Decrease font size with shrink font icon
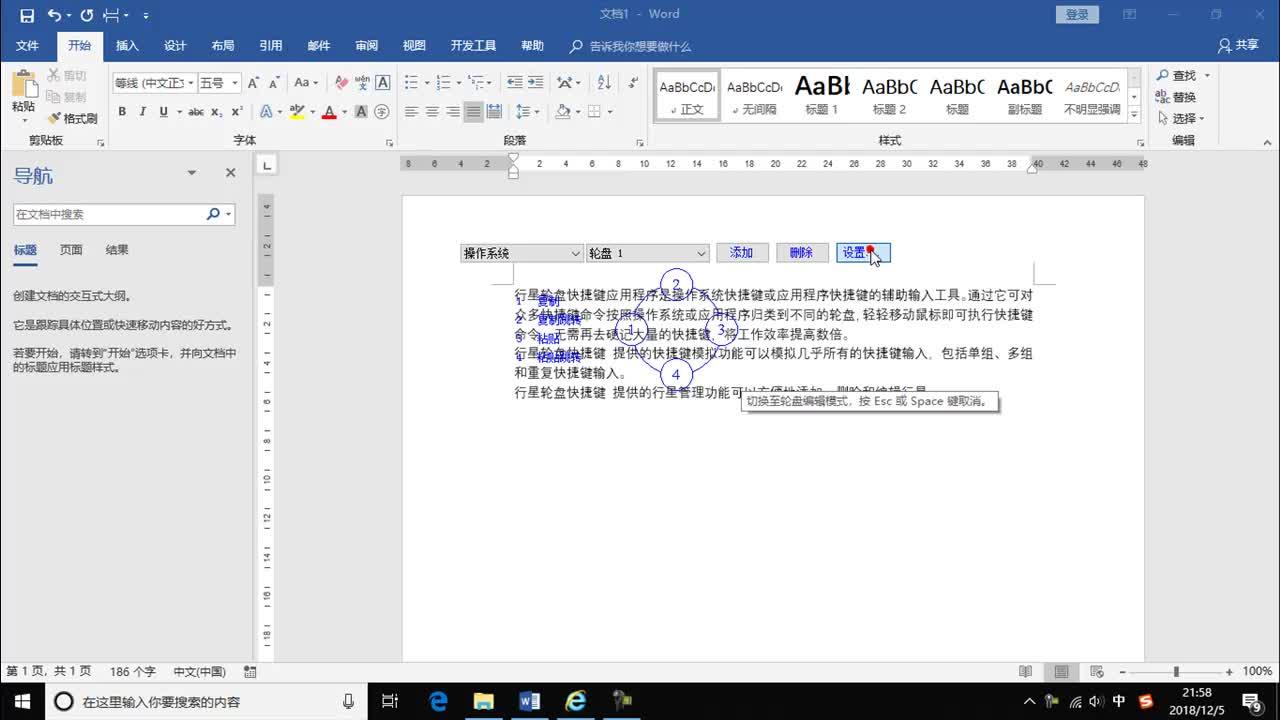Viewport: 1280px width, 720px height. (x=274, y=83)
